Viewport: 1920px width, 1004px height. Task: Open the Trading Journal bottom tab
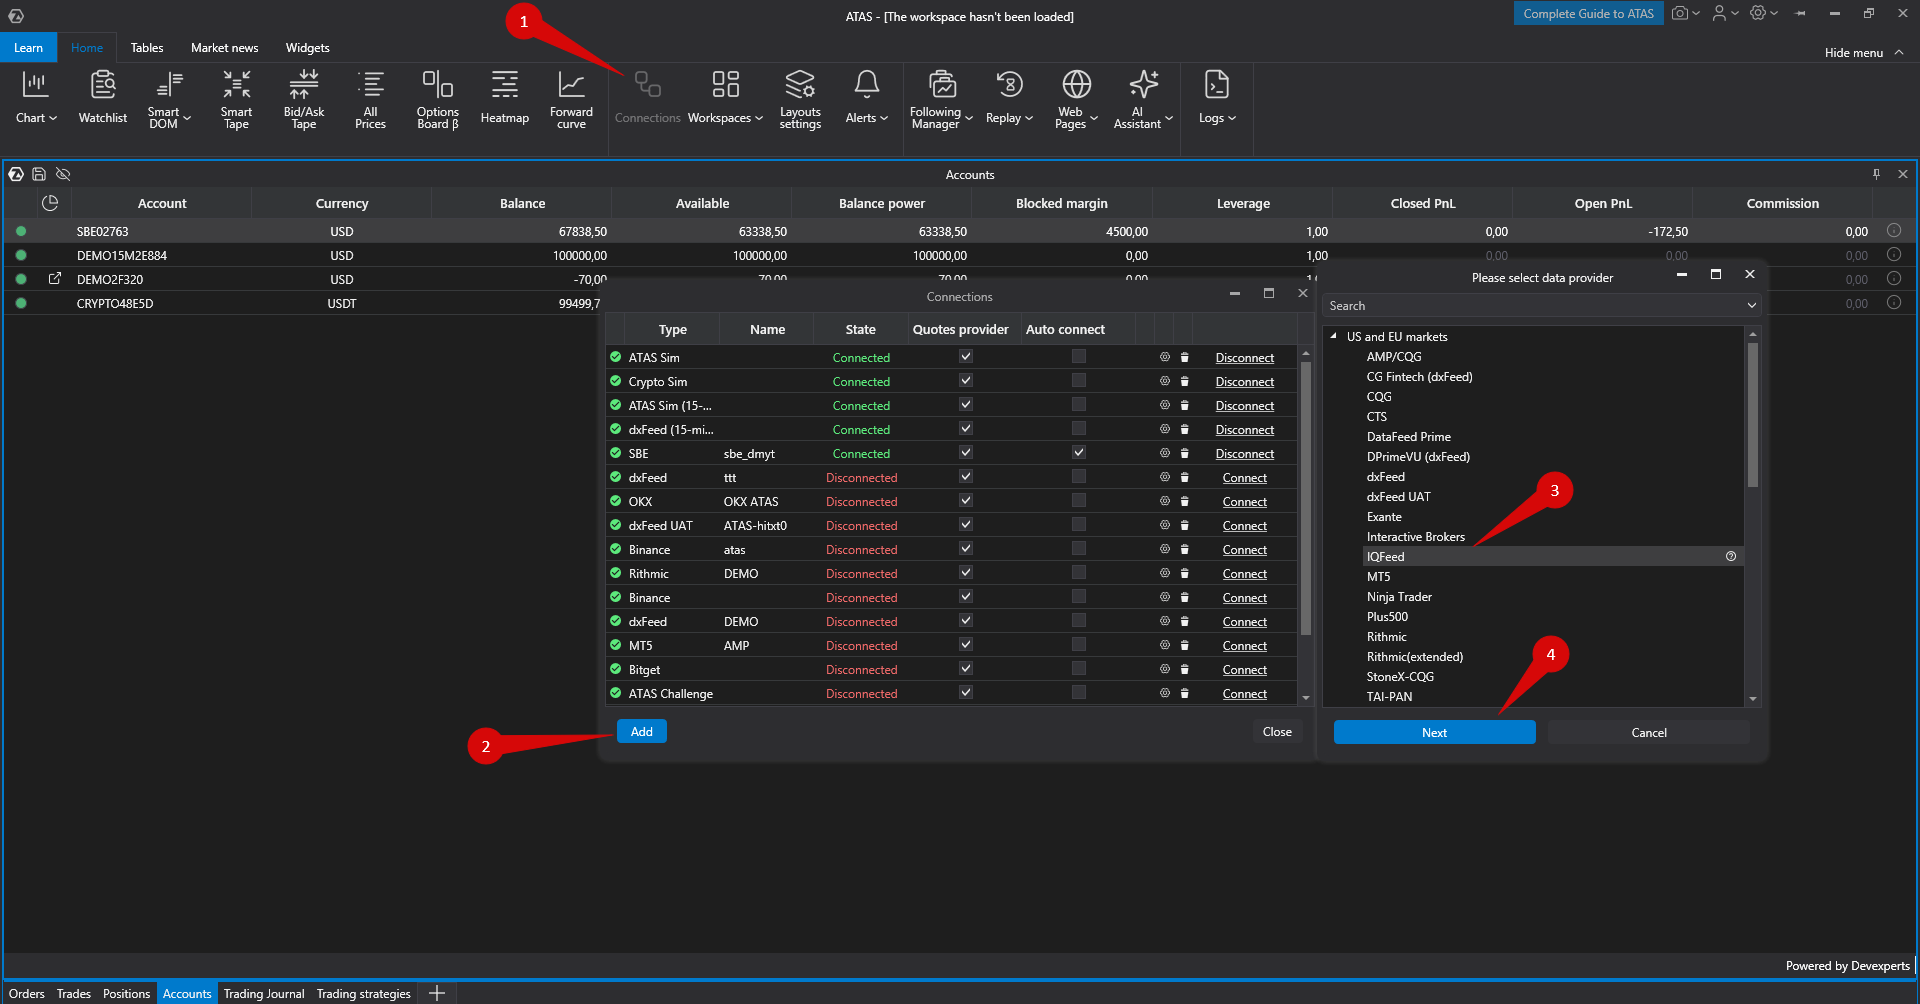tap(264, 993)
